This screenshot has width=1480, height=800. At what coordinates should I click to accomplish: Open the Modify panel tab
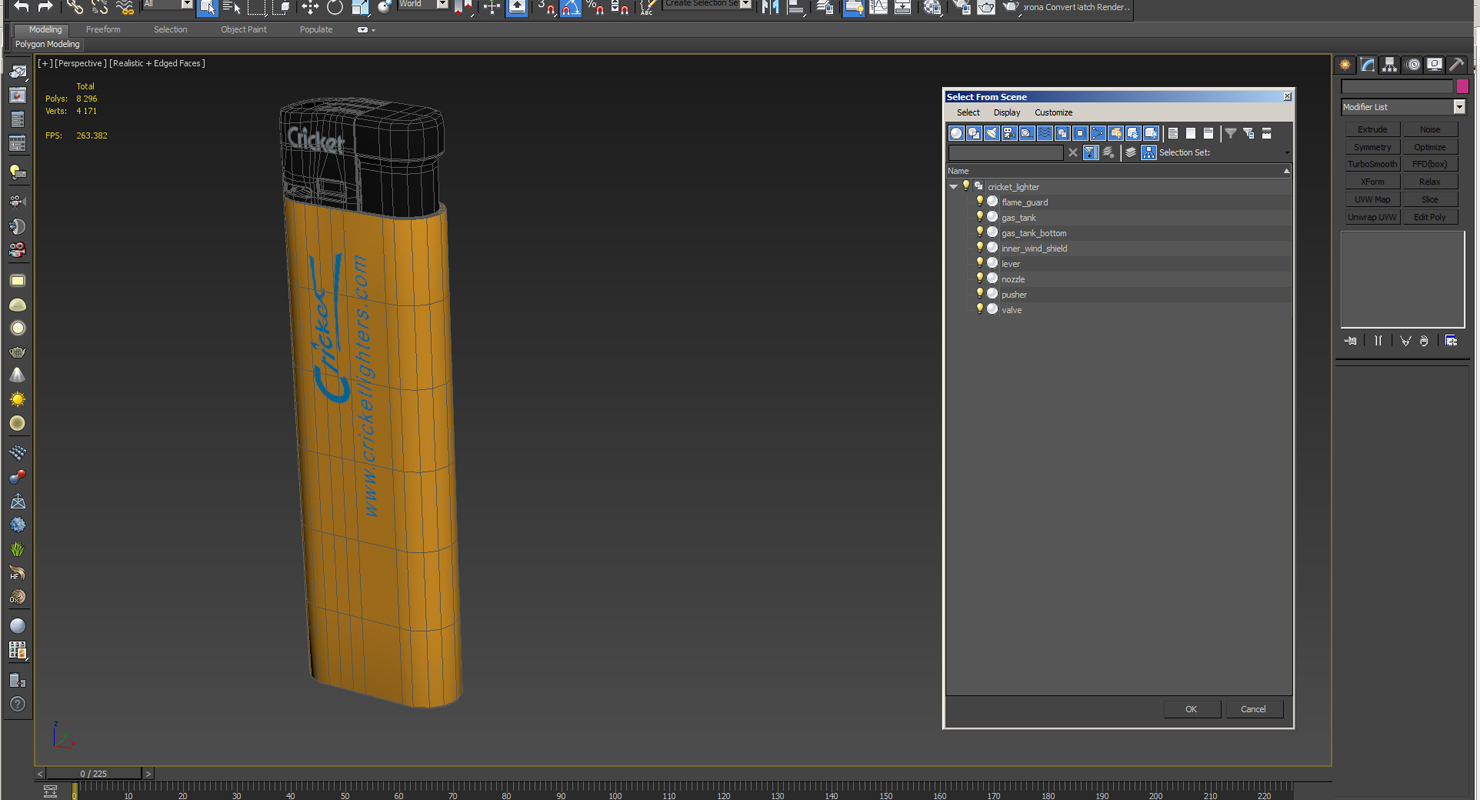click(x=1367, y=64)
